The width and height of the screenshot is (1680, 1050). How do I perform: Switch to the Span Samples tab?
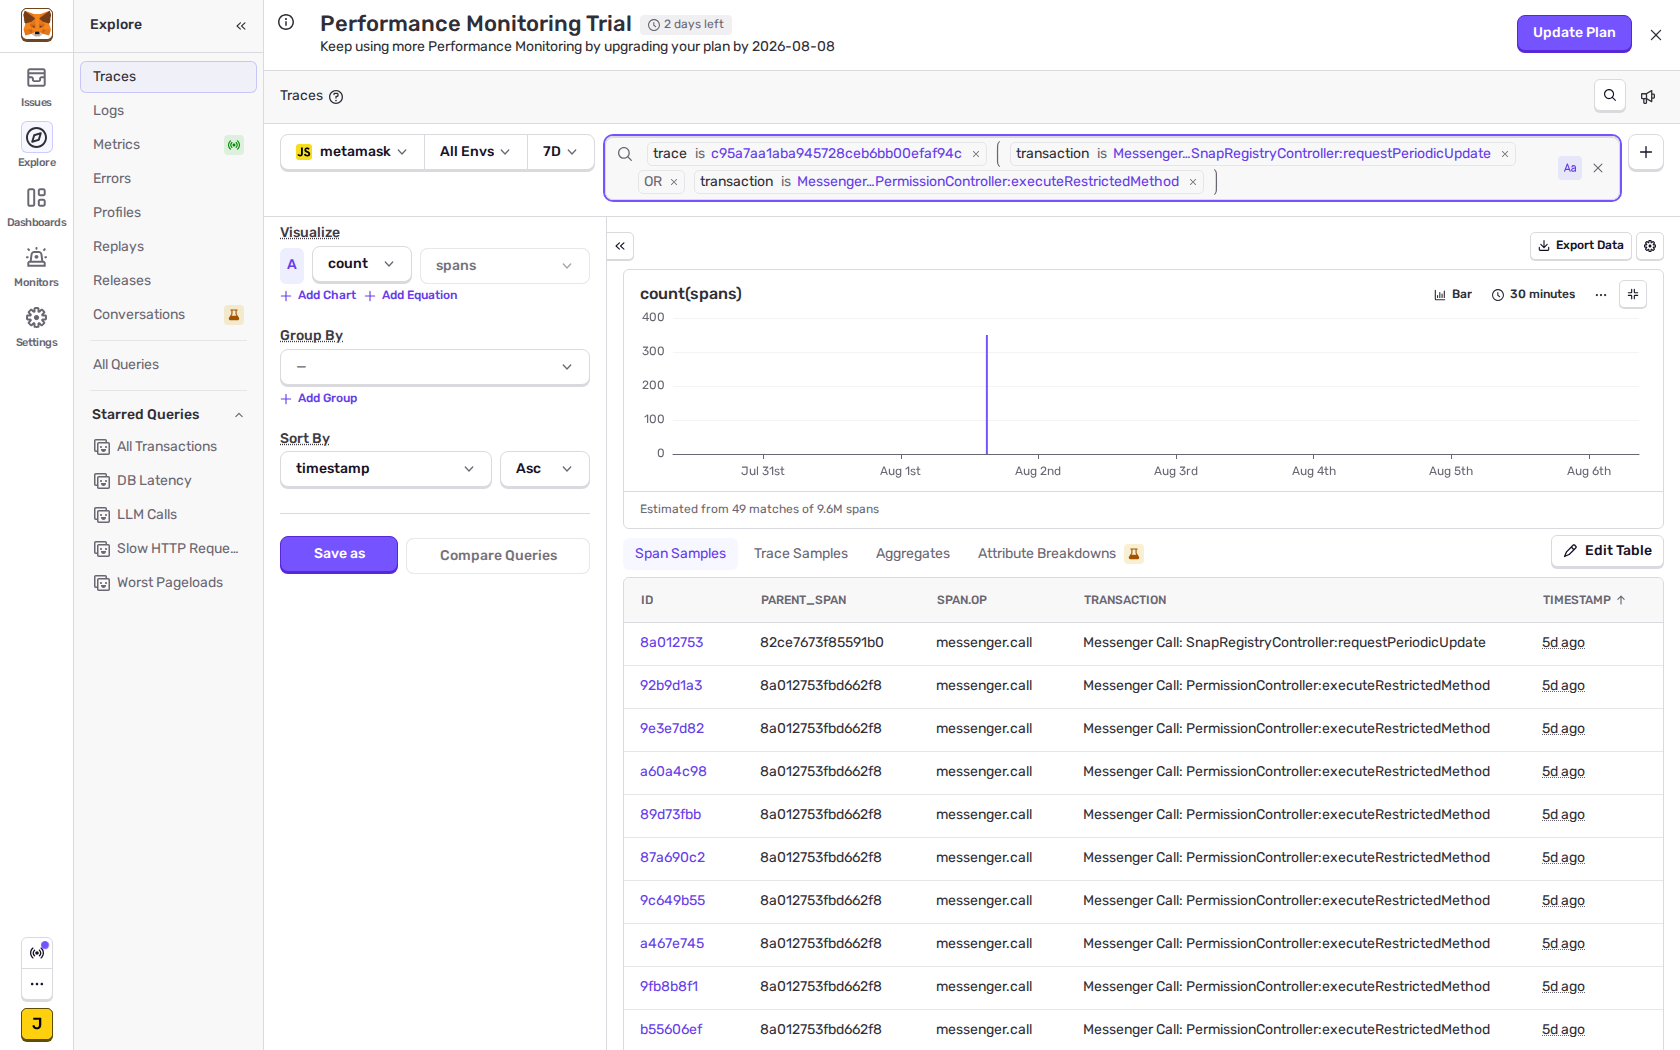coord(681,554)
